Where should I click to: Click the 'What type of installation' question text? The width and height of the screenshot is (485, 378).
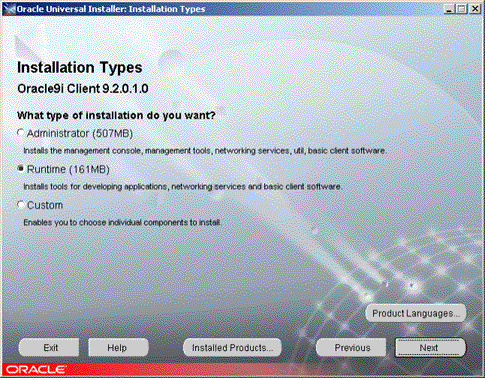[x=116, y=115]
